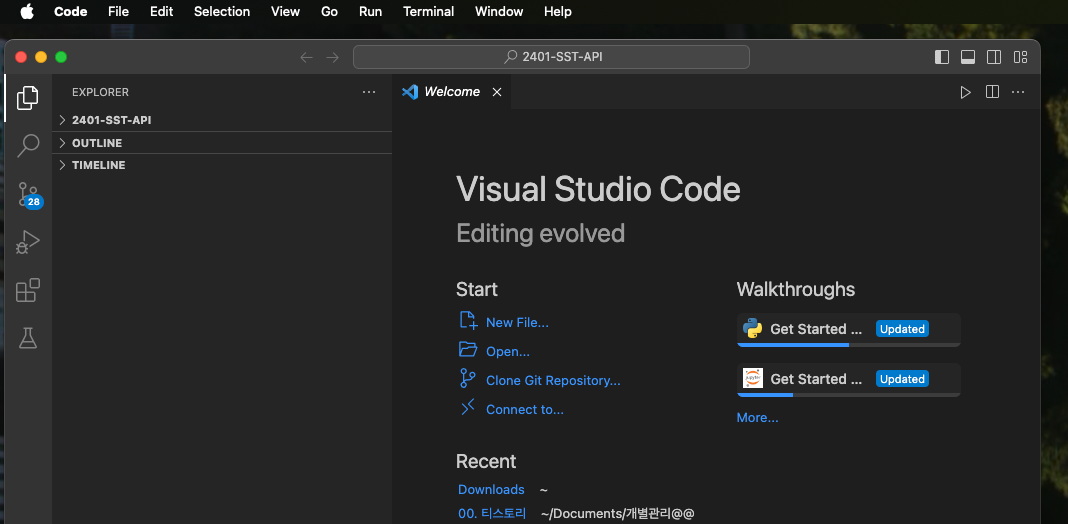This screenshot has height=524, width=1068.
Task: Toggle the secondary side bar layout icon
Action: click(994, 57)
